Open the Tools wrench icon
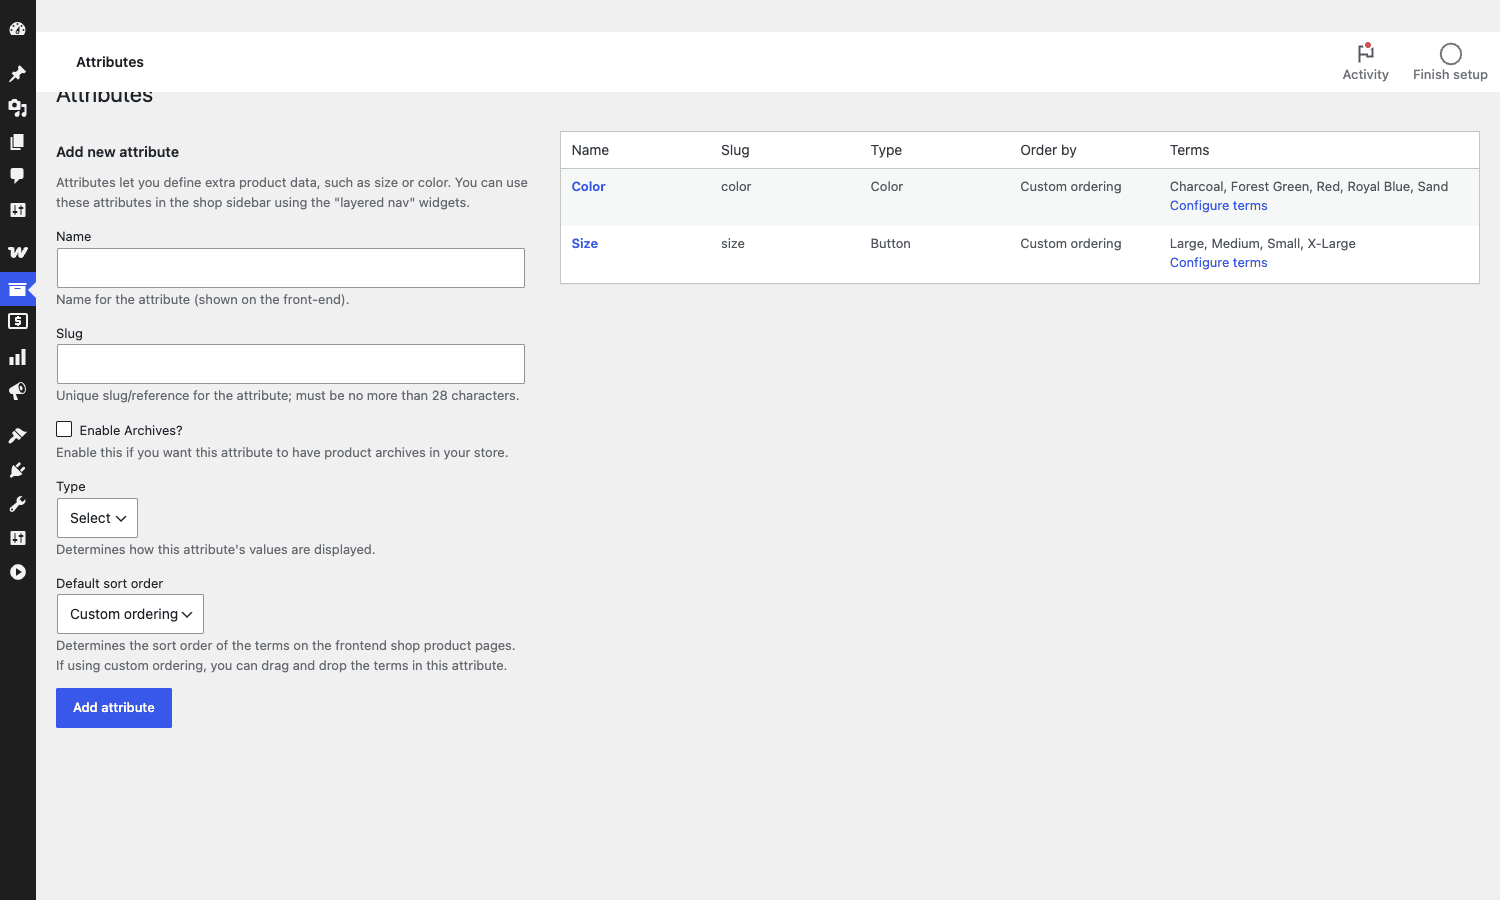Image resolution: width=1500 pixels, height=900 pixels. (17, 504)
